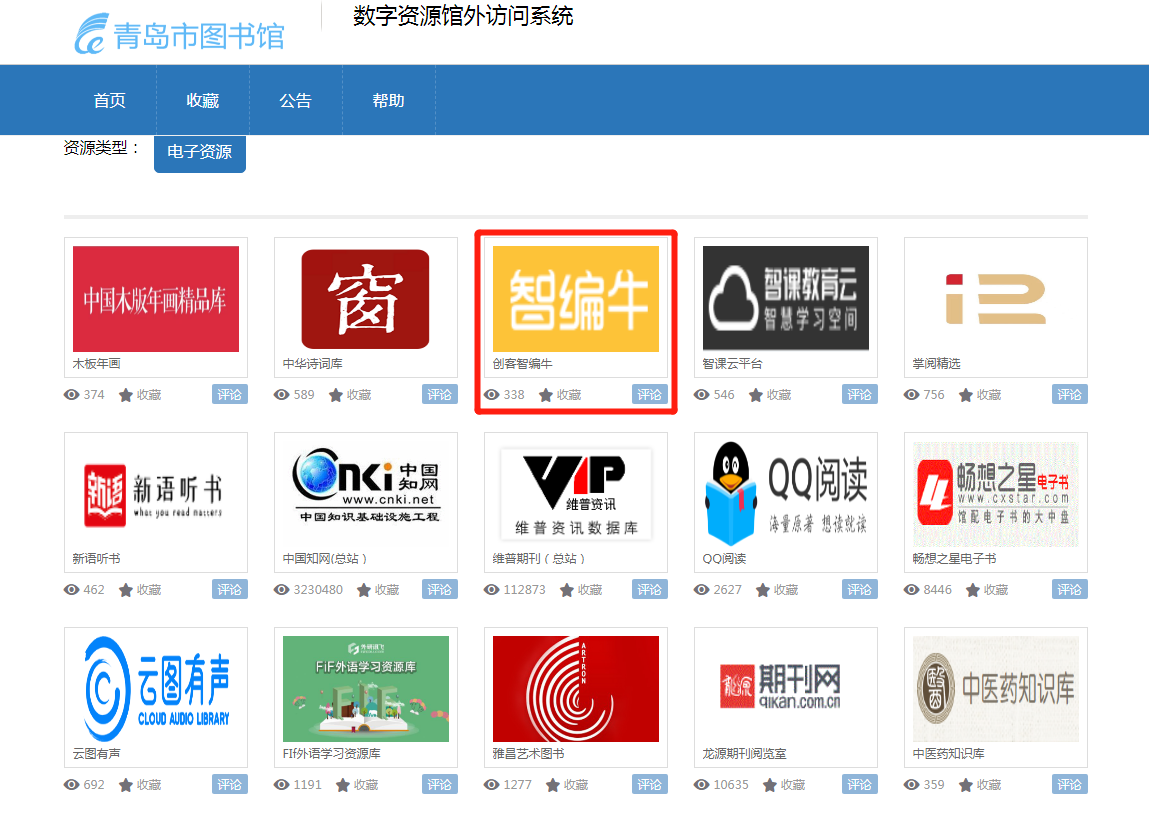Open the 智编牛 thumbnail

pos(576,299)
